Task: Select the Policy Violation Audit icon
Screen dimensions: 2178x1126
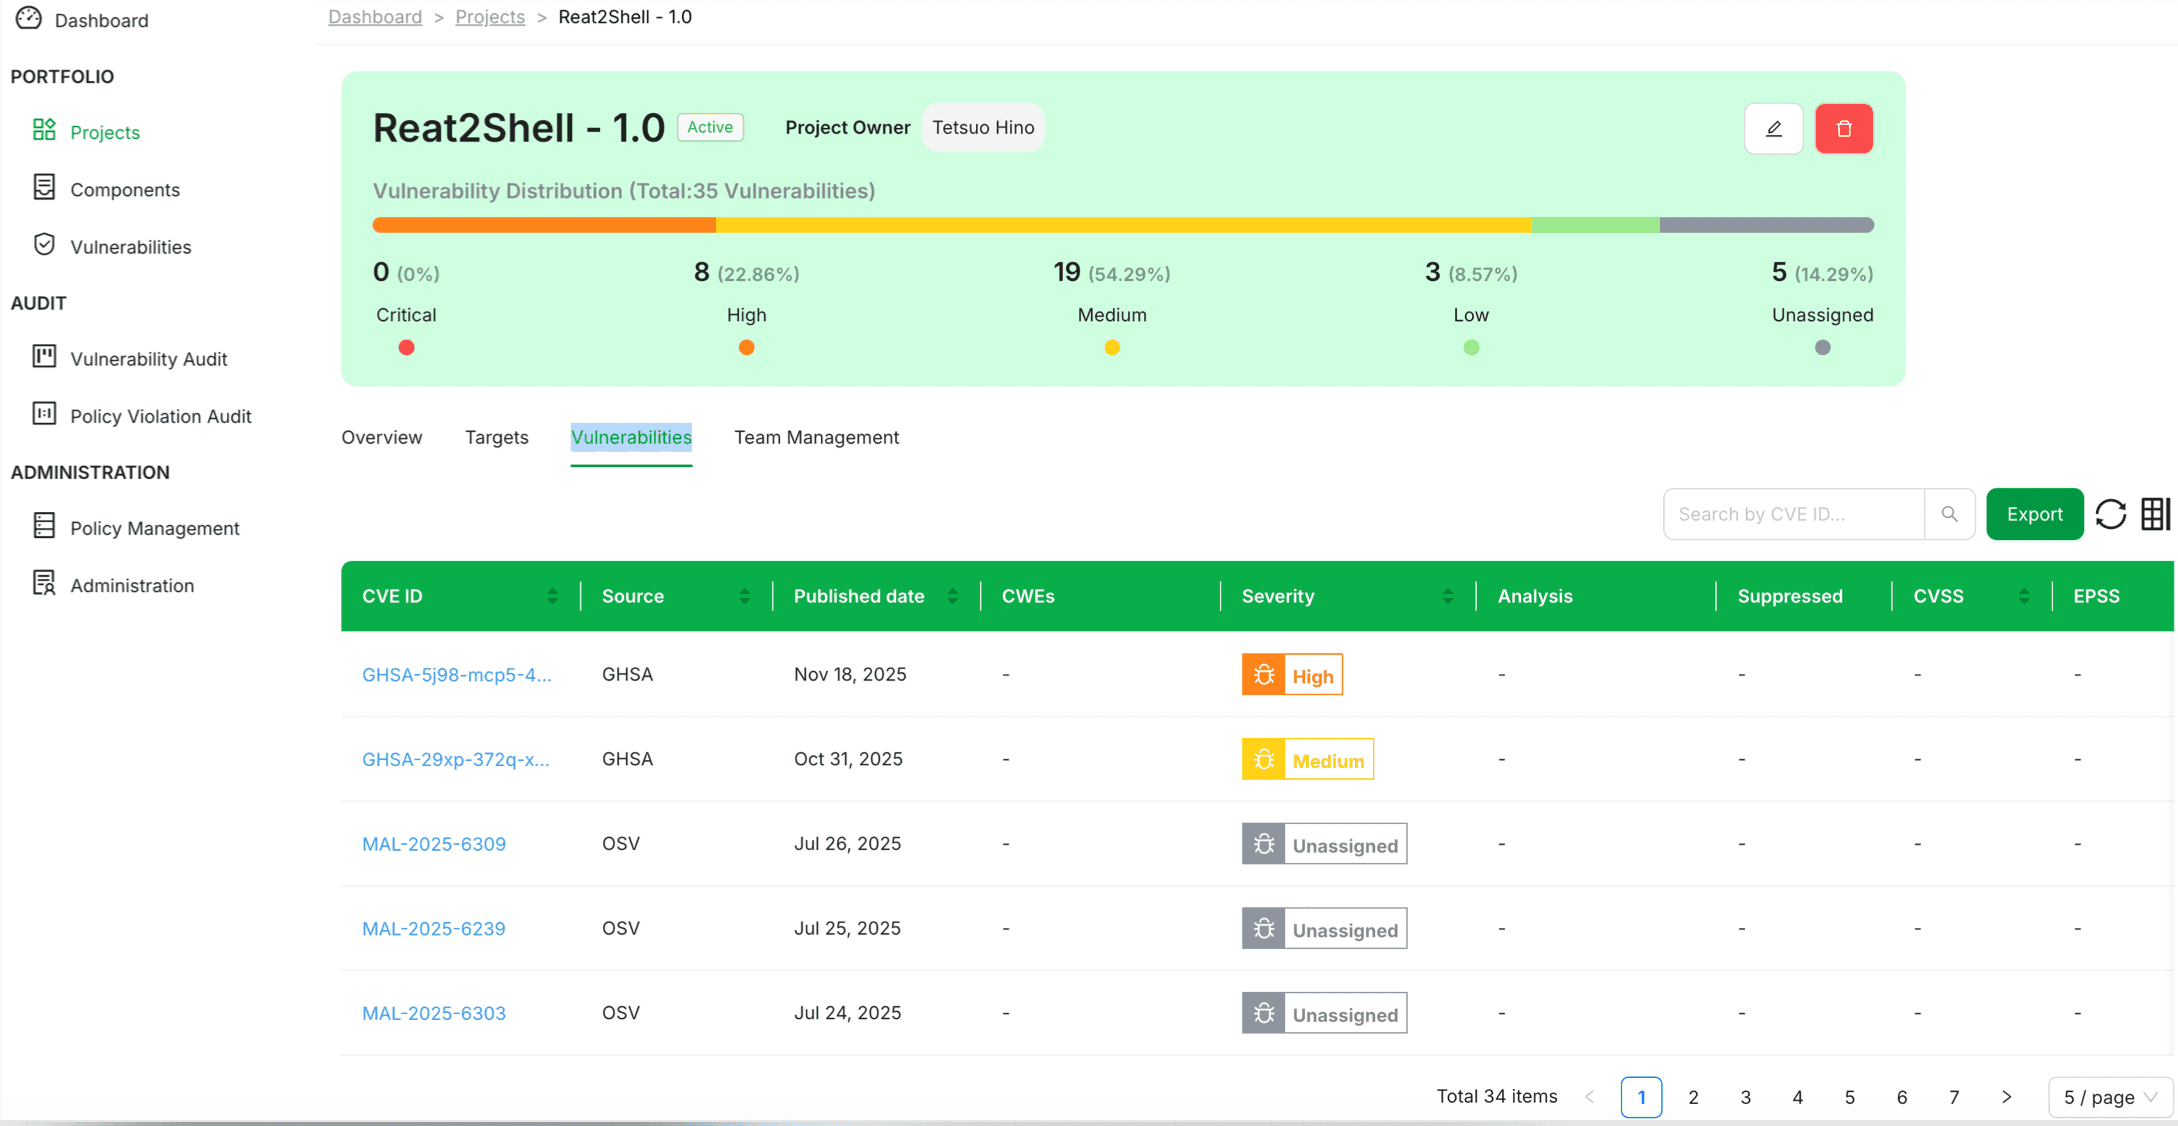Action: [44, 416]
